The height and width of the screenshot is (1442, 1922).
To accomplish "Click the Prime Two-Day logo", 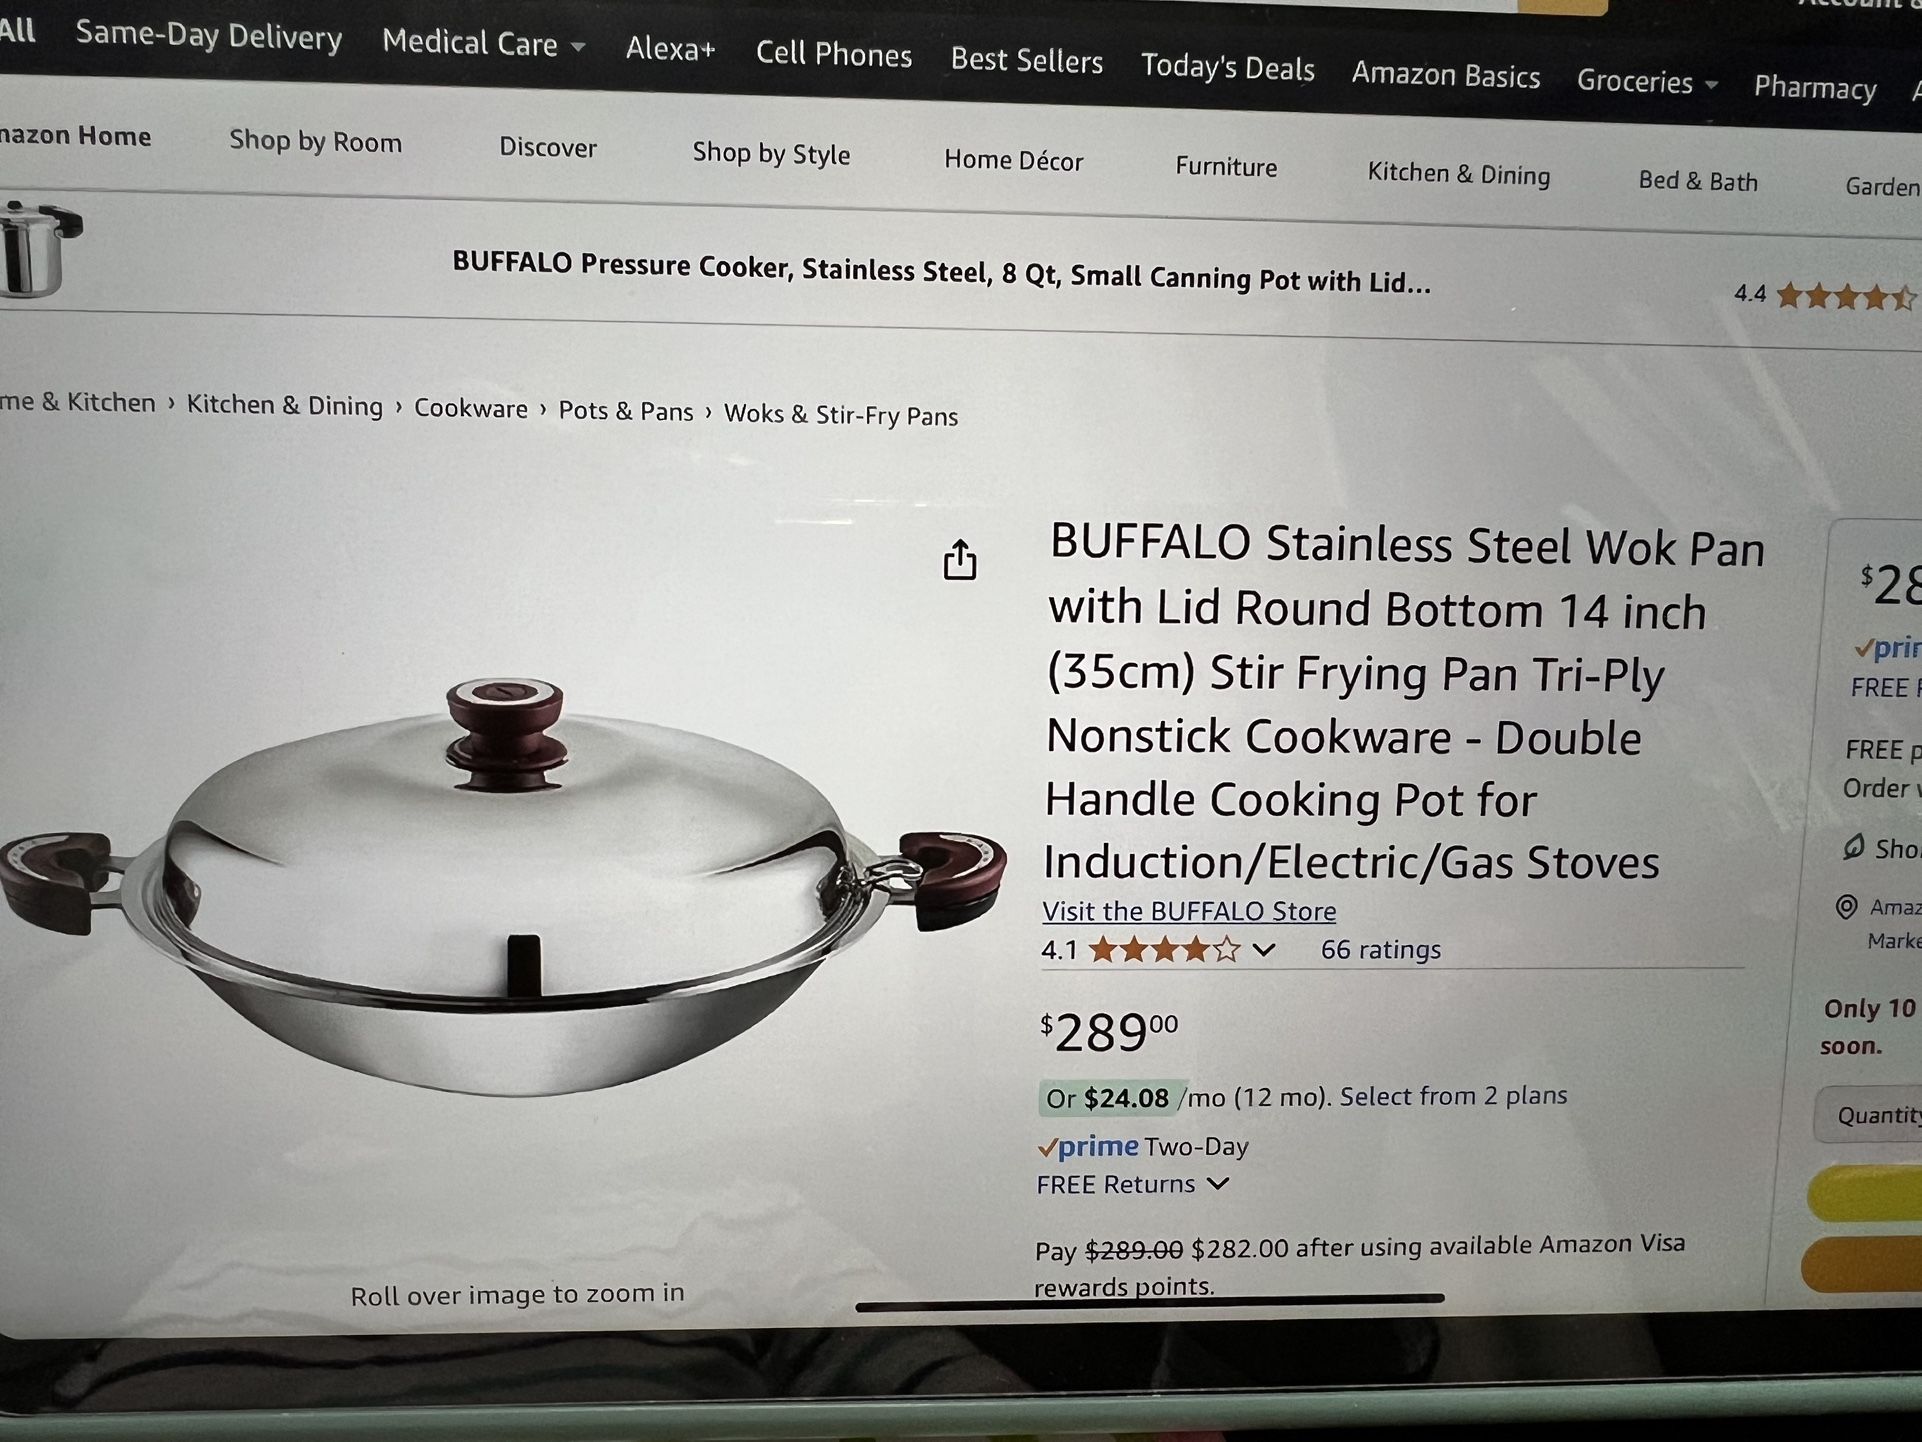I will coord(1143,1147).
